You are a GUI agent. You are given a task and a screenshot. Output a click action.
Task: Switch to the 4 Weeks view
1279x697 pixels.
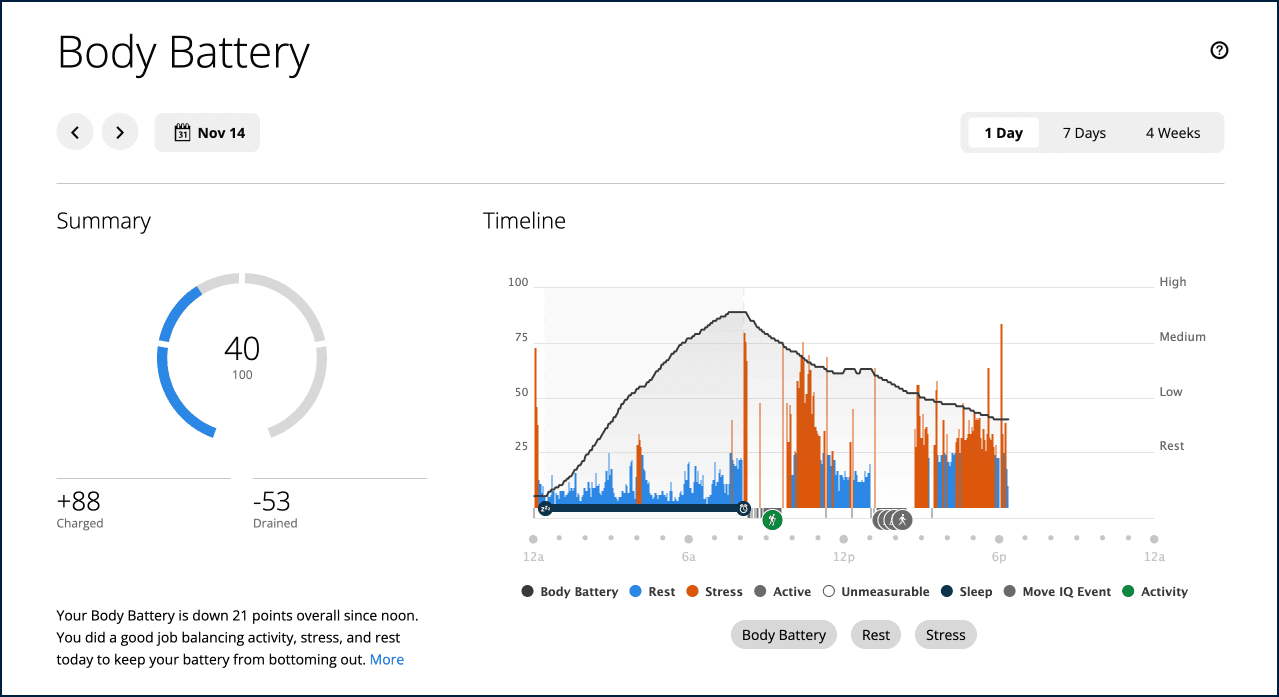pyautogui.click(x=1173, y=133)
